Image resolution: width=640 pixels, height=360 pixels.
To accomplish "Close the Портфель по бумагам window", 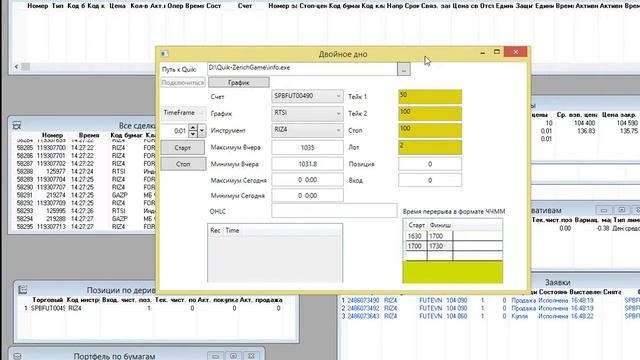I will (251, 356).
